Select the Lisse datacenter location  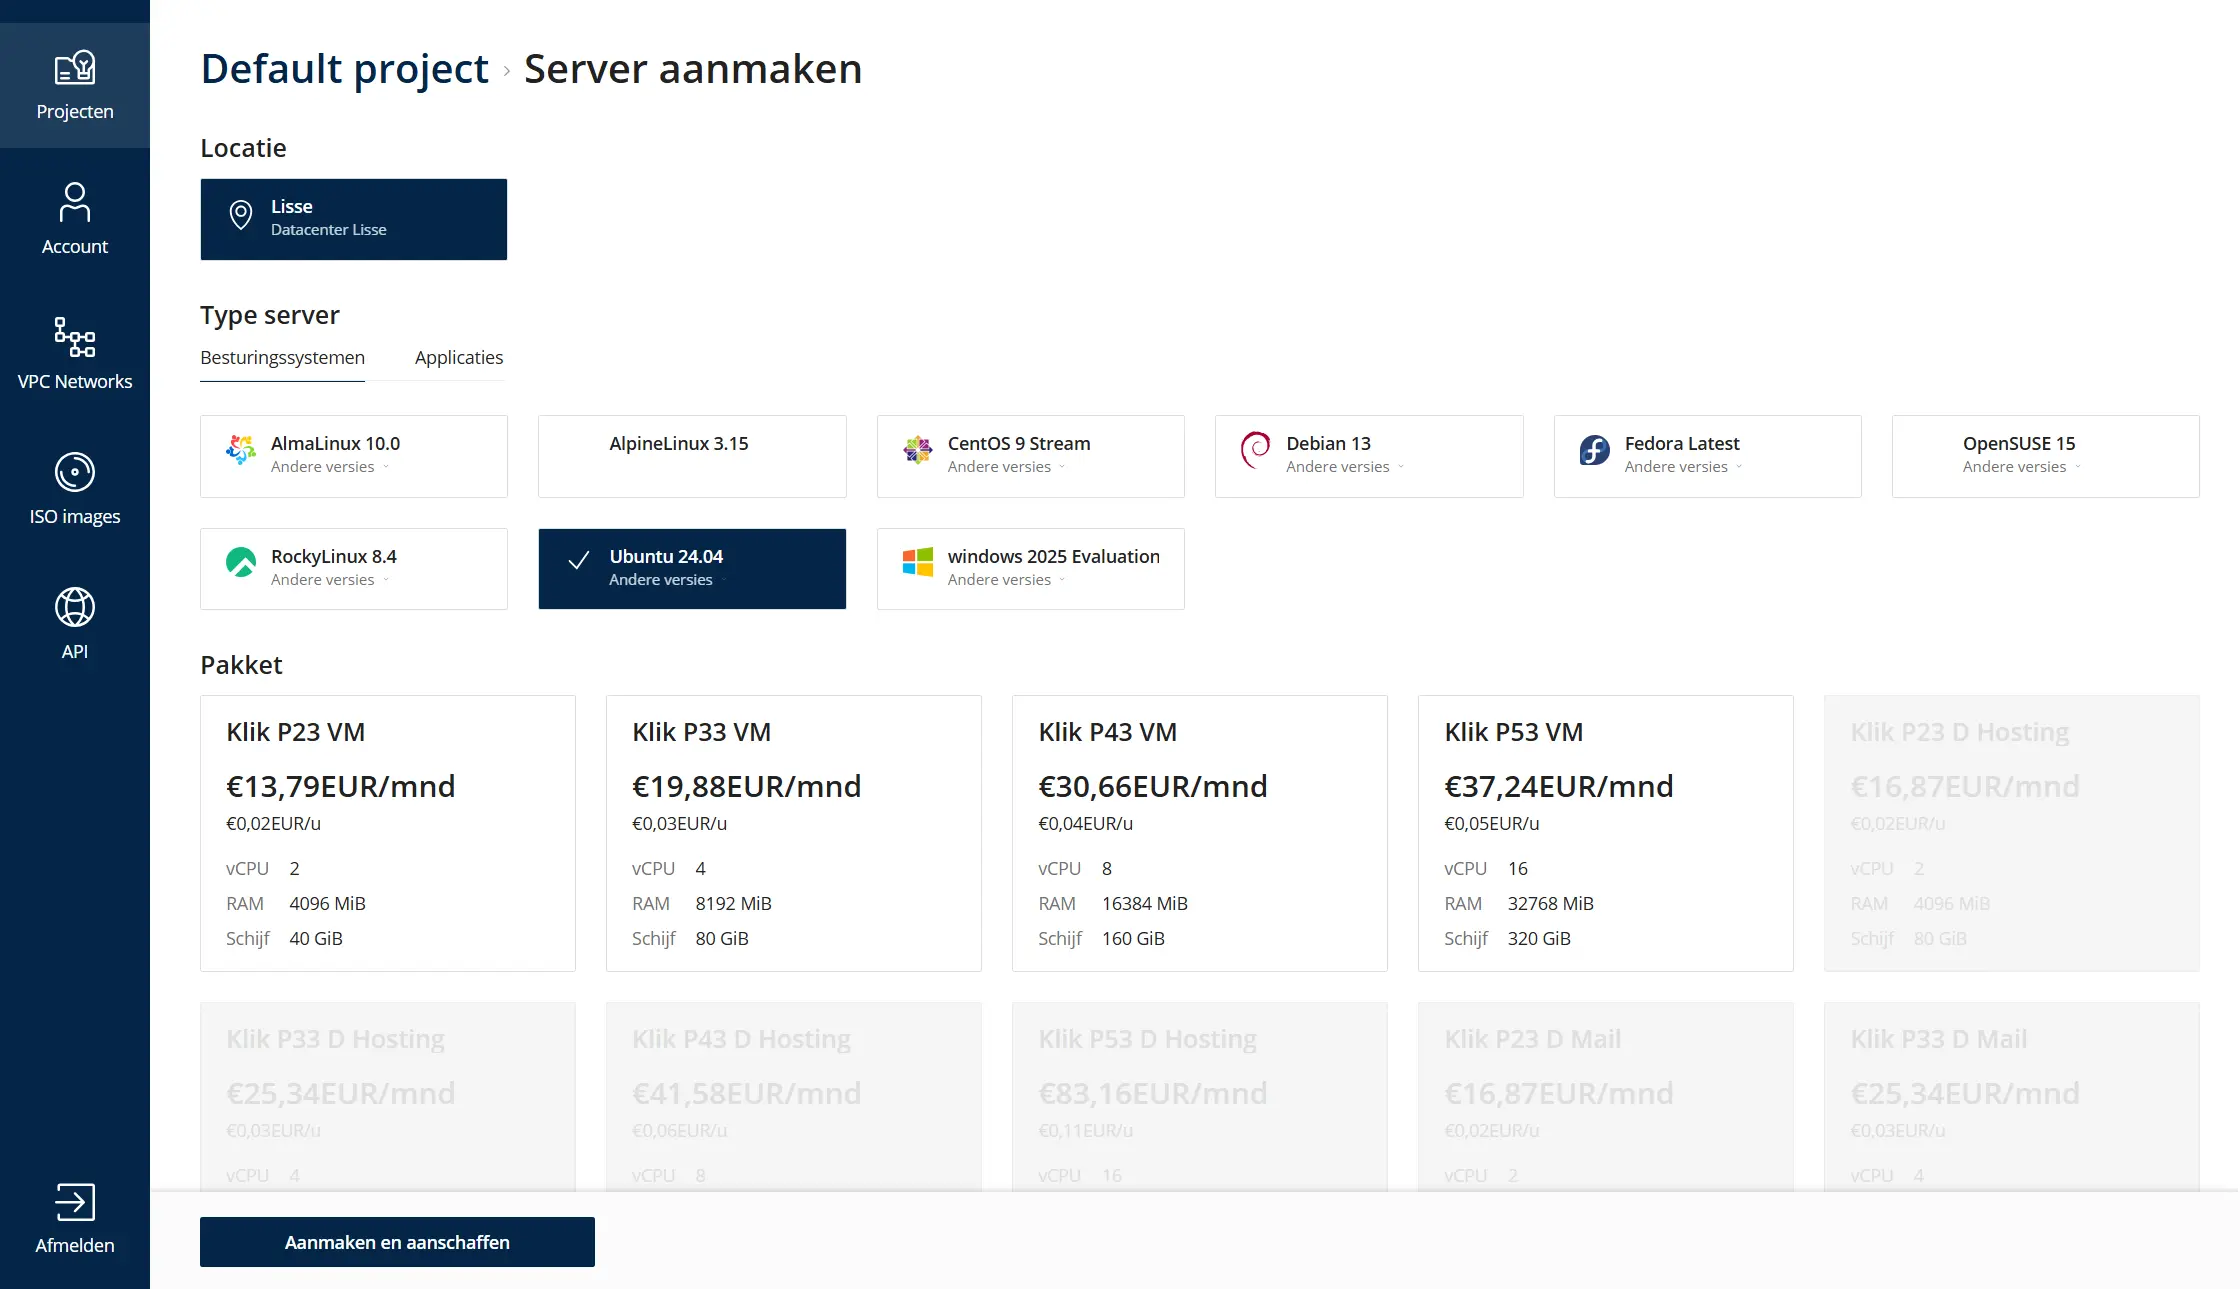click(353, 219)
